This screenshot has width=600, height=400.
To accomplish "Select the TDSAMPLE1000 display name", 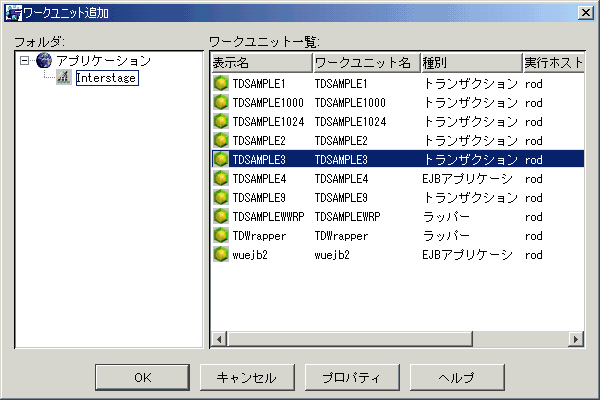I will coord(268,103).
